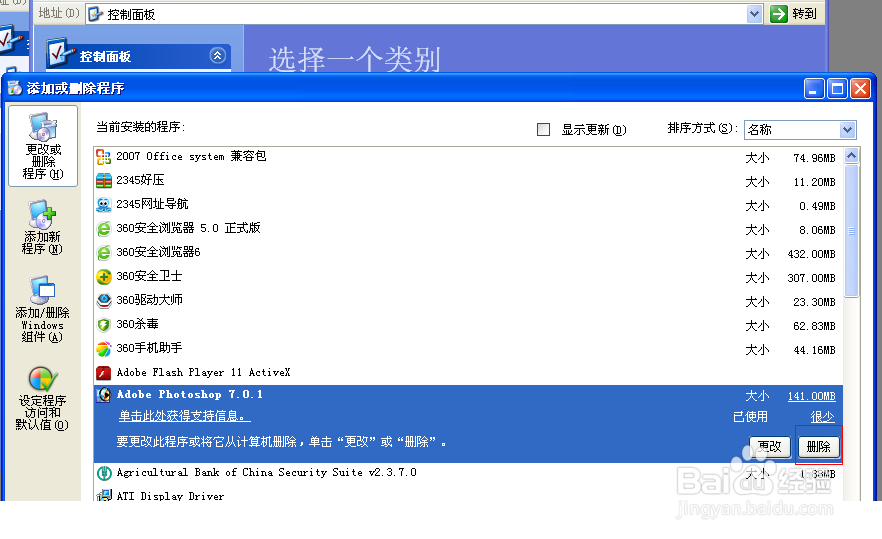The image size is (882, 539).
Task: Click the 删除 button for Photoshop
Action: pos(818,447)
